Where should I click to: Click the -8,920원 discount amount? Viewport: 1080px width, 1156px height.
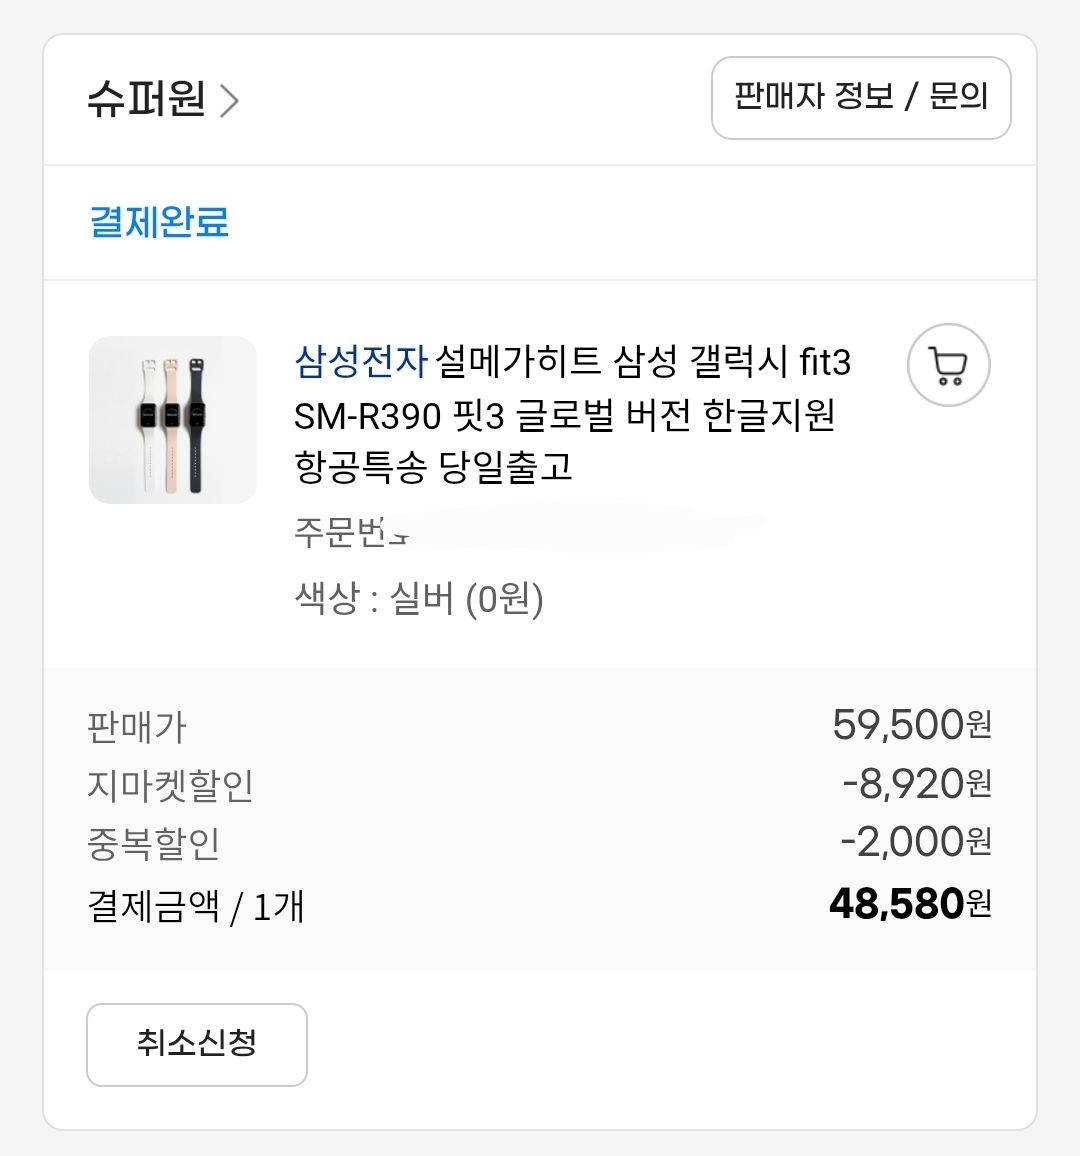pyautogui.click(x=916, y=784)
